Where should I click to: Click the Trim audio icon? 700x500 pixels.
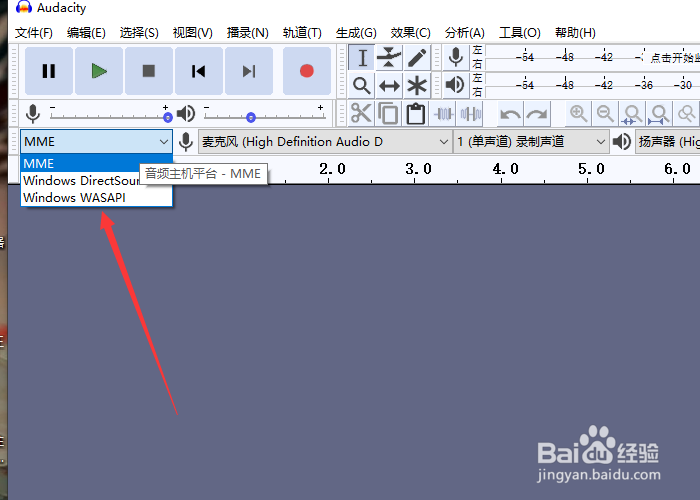pos(443,113)
